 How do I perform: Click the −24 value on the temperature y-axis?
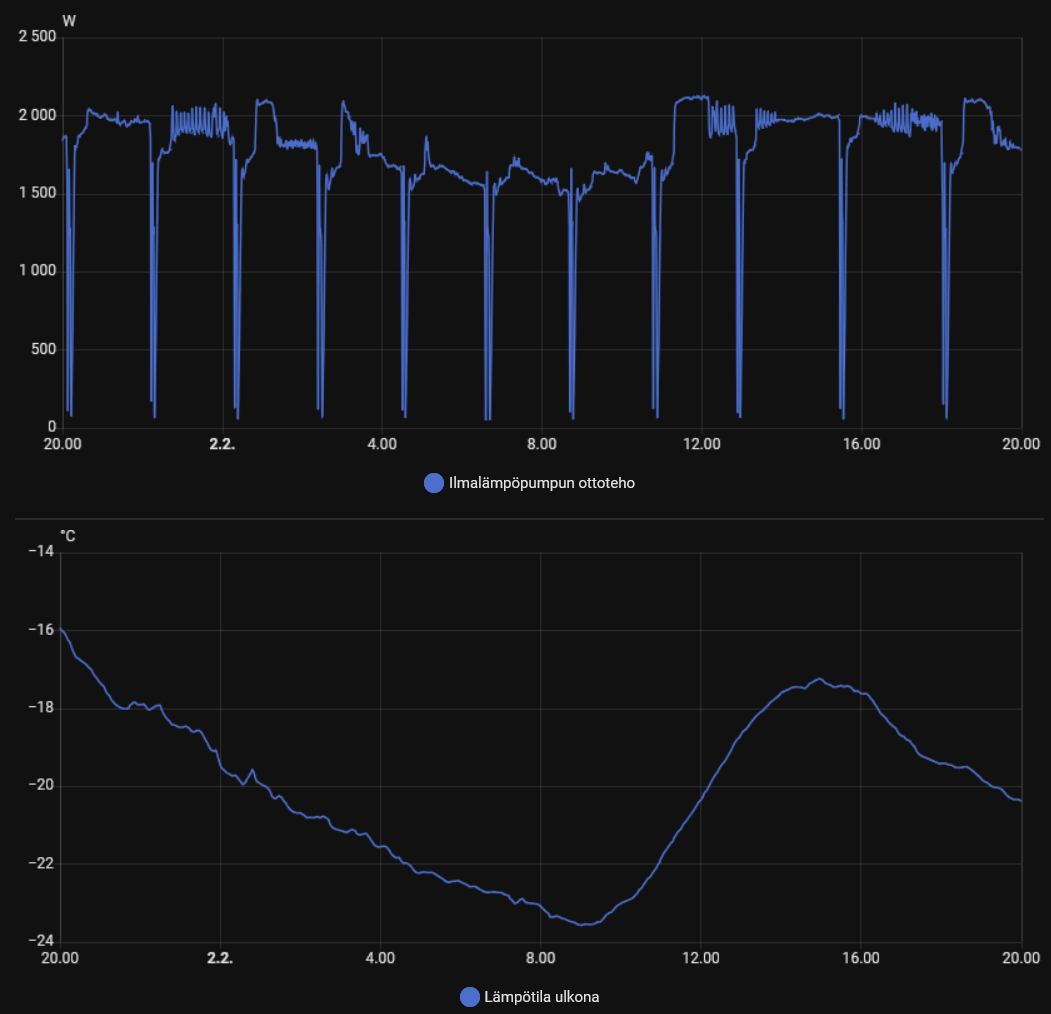coord(41,941)
